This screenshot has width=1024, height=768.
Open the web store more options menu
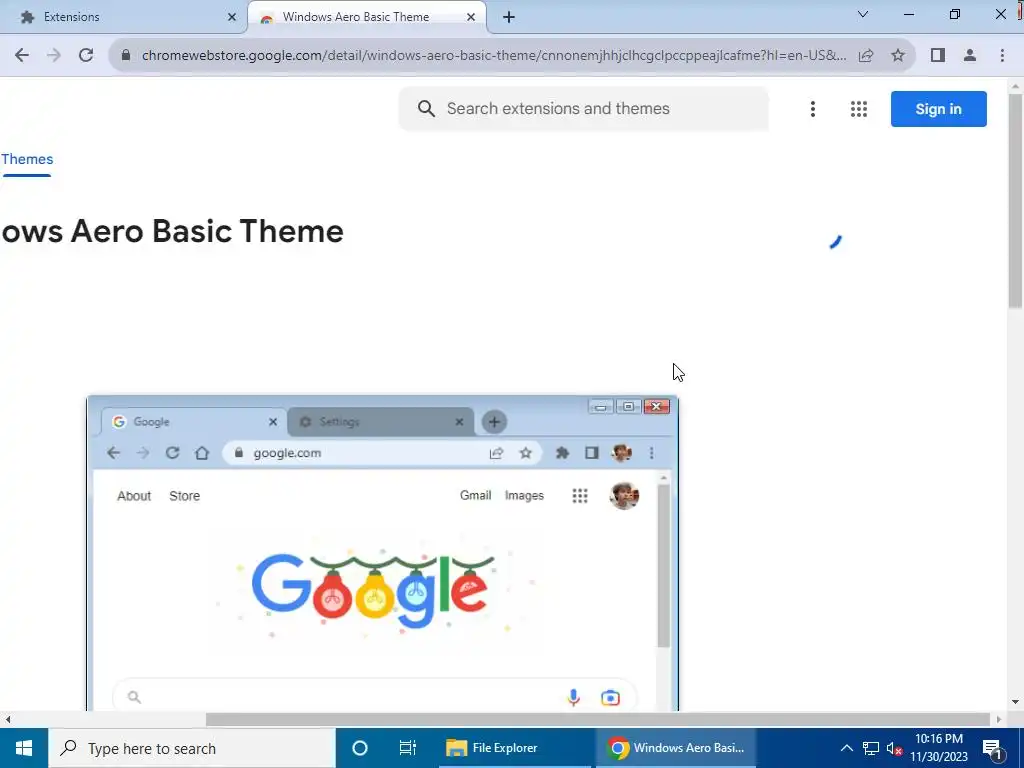click(x=812, y=109)
